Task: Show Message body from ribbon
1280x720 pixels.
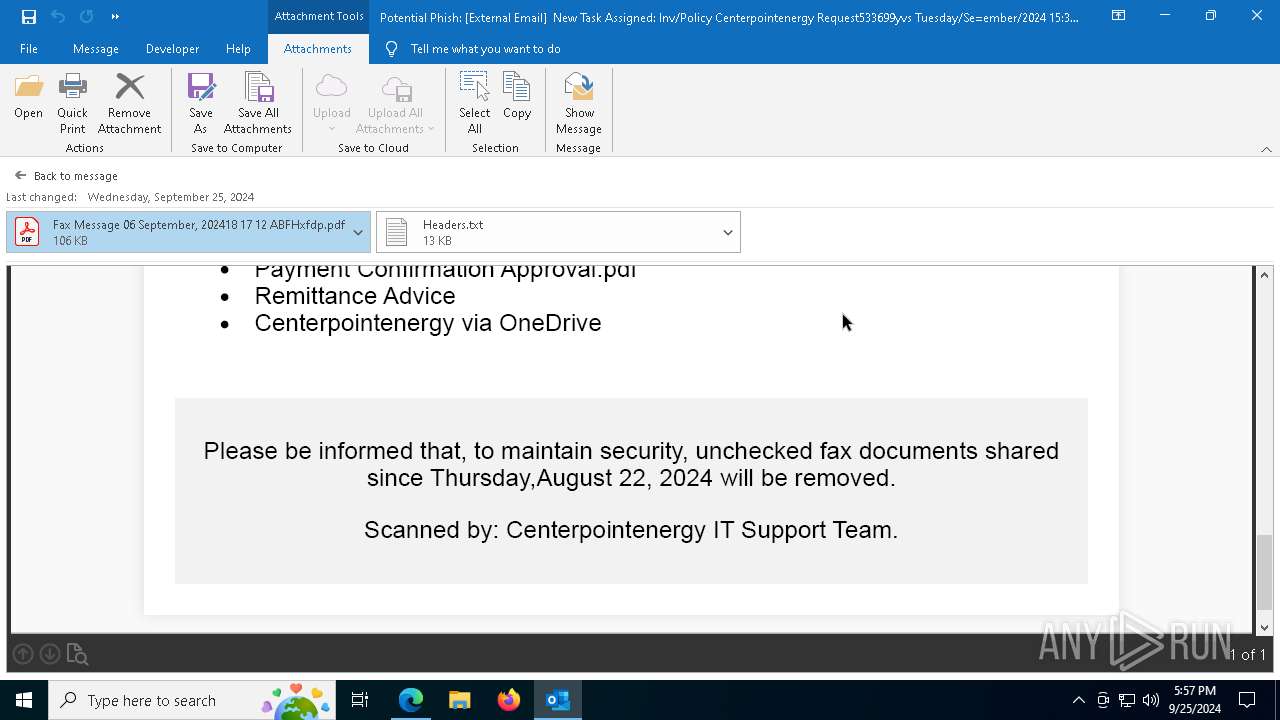Action: click(x=579, y=104)
